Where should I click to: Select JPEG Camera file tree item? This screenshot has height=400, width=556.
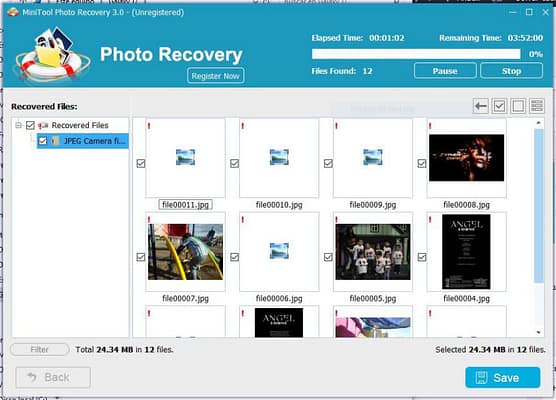[83, 141]
